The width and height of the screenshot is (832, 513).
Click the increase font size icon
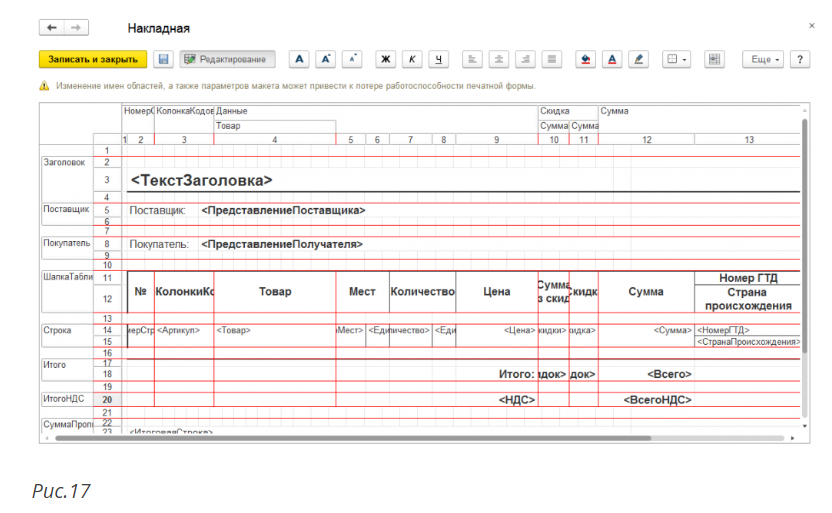[325, 60]
